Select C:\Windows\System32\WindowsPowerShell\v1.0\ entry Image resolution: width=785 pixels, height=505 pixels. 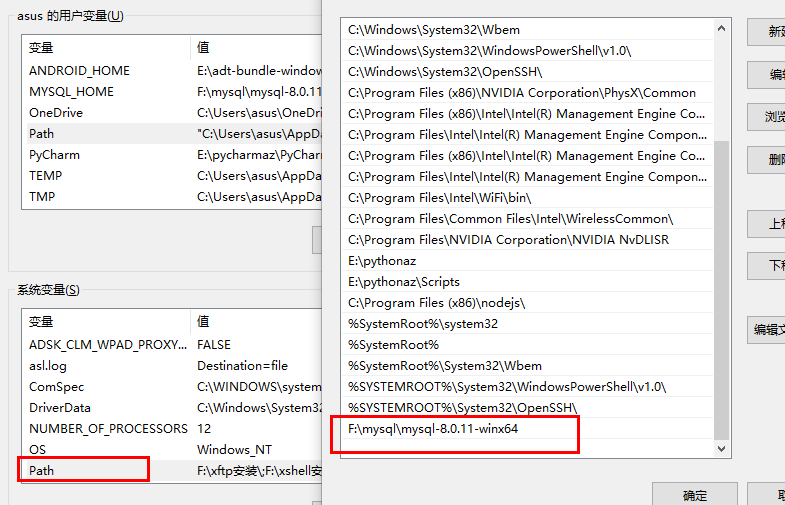528,51
